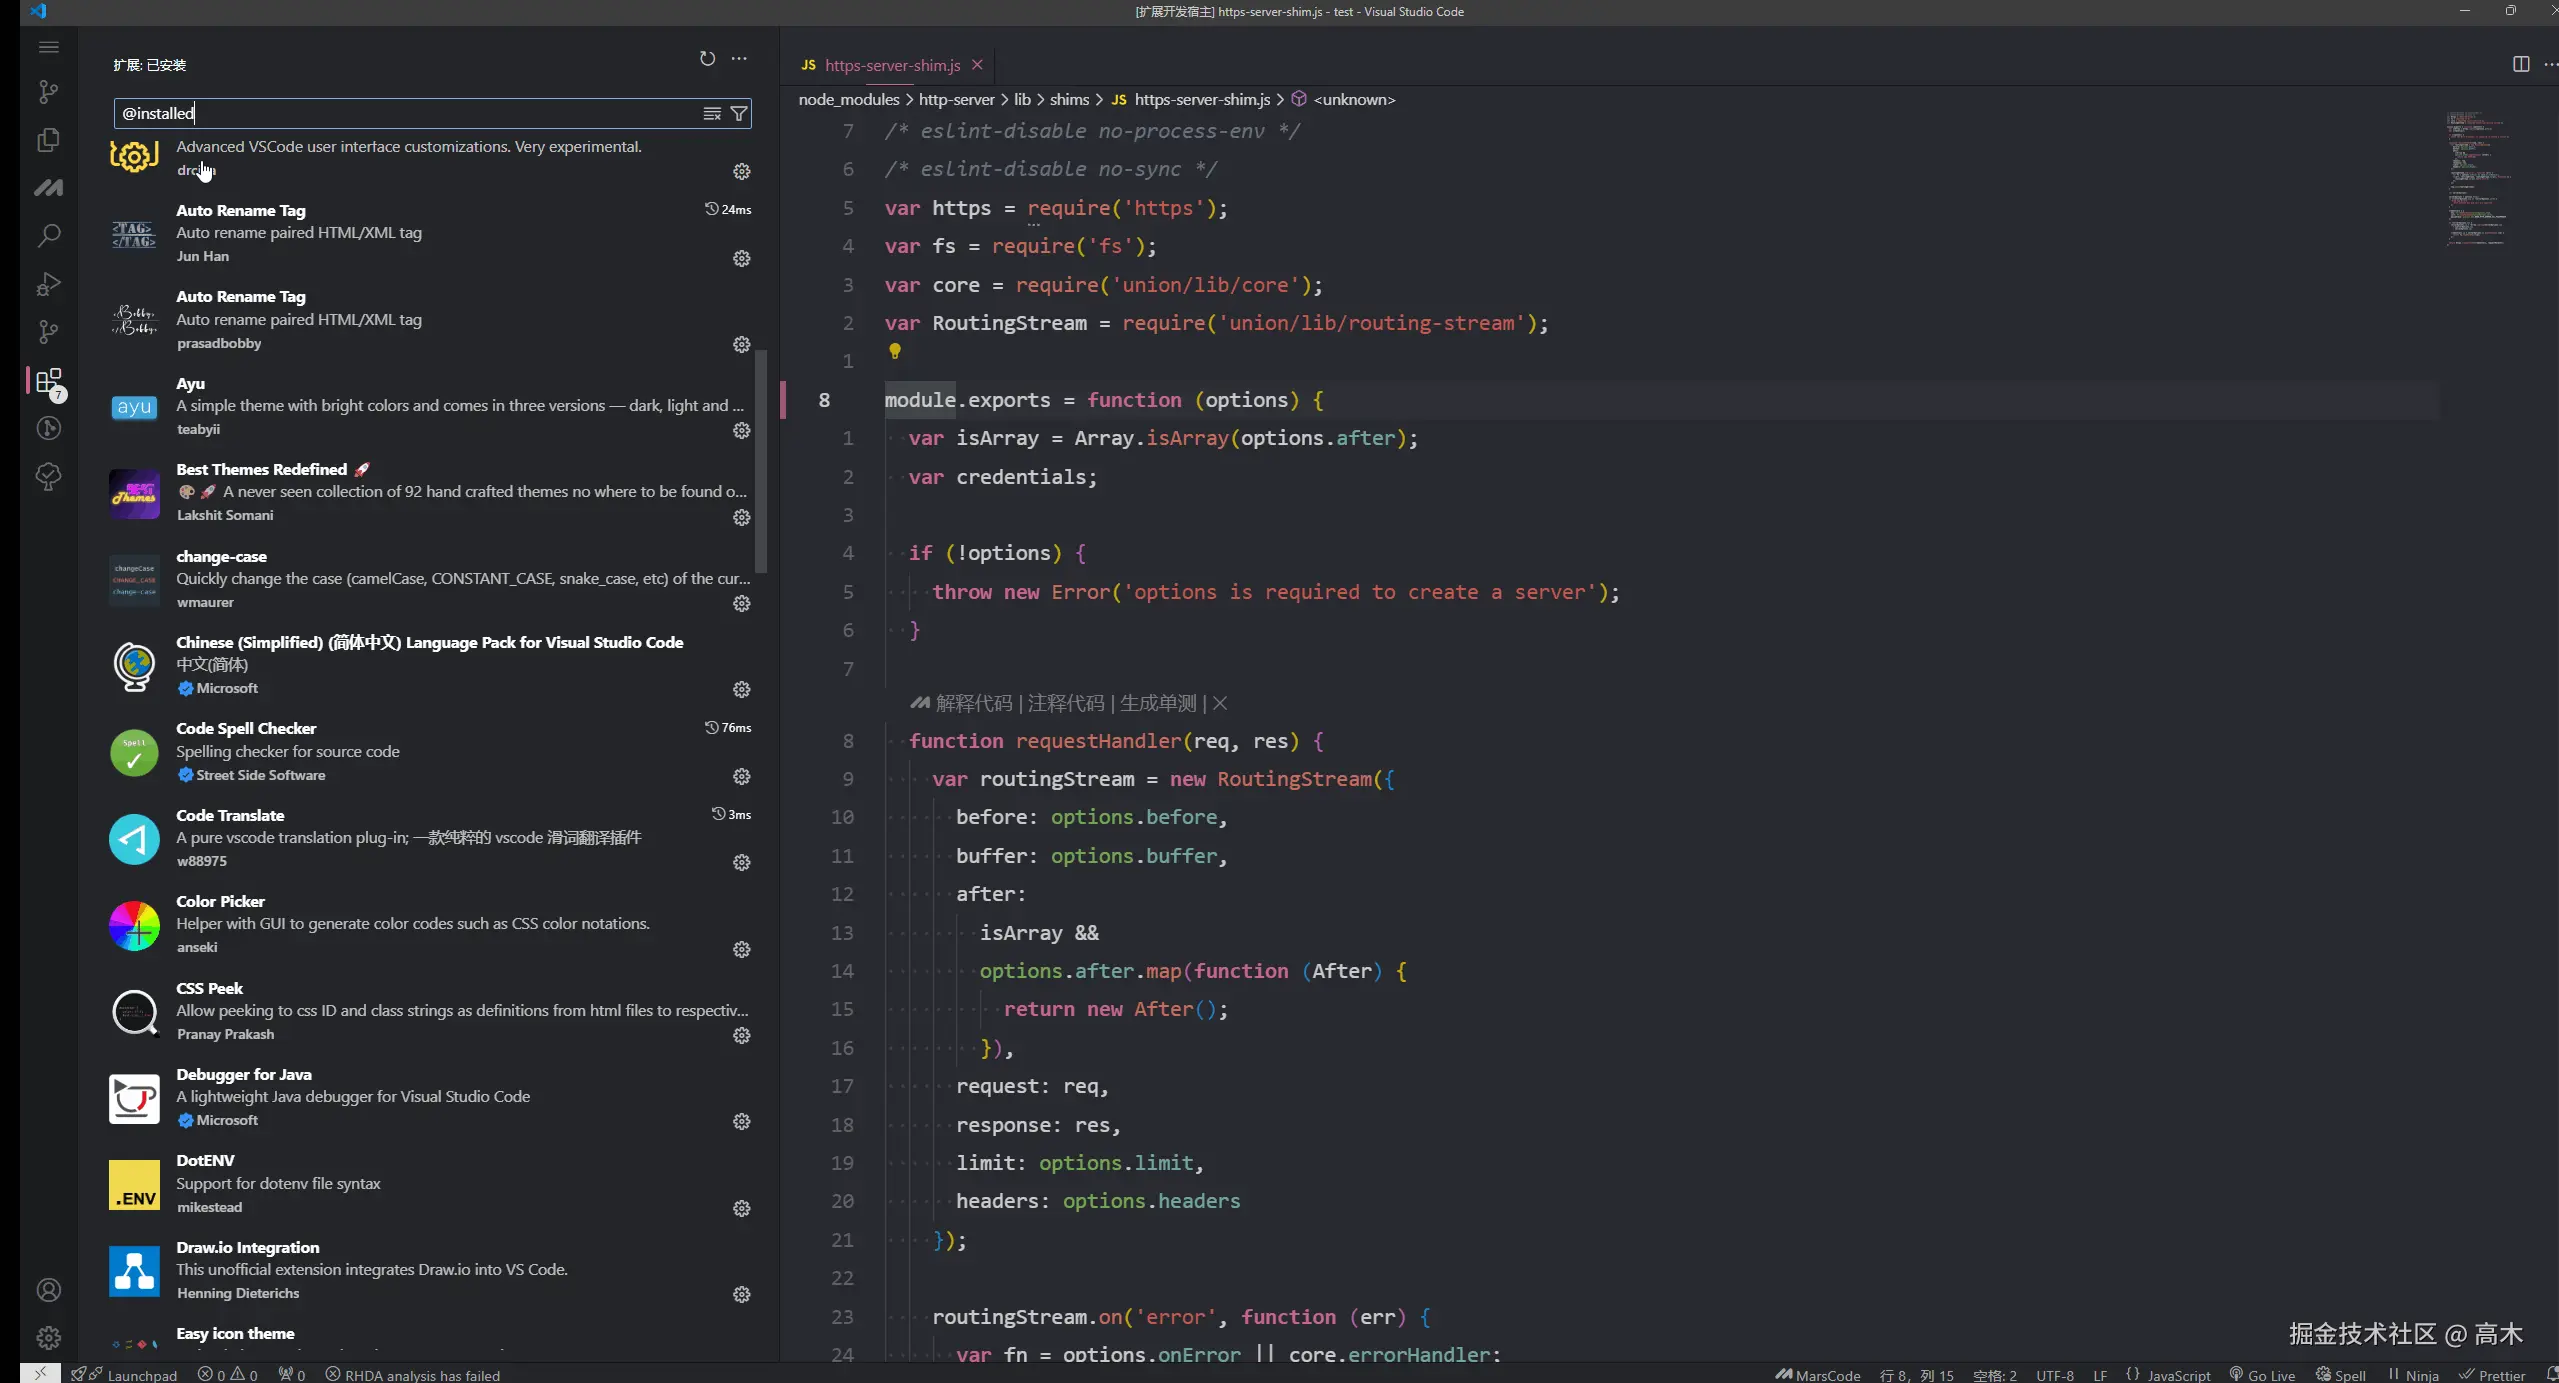This screenshot has width=2559, height=1383.
Task: Open branch icon below Run and Debug
Action: (x=48, y=331)
